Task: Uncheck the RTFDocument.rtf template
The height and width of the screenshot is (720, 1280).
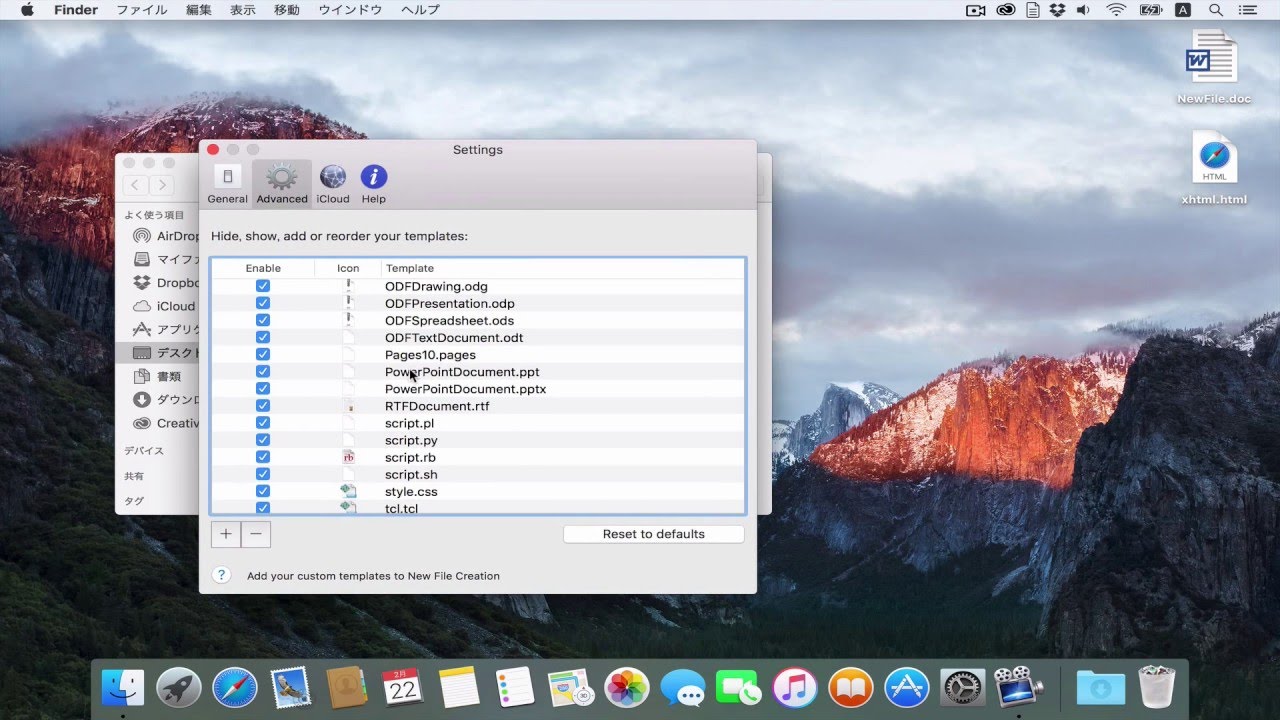Action: (263, 405)
